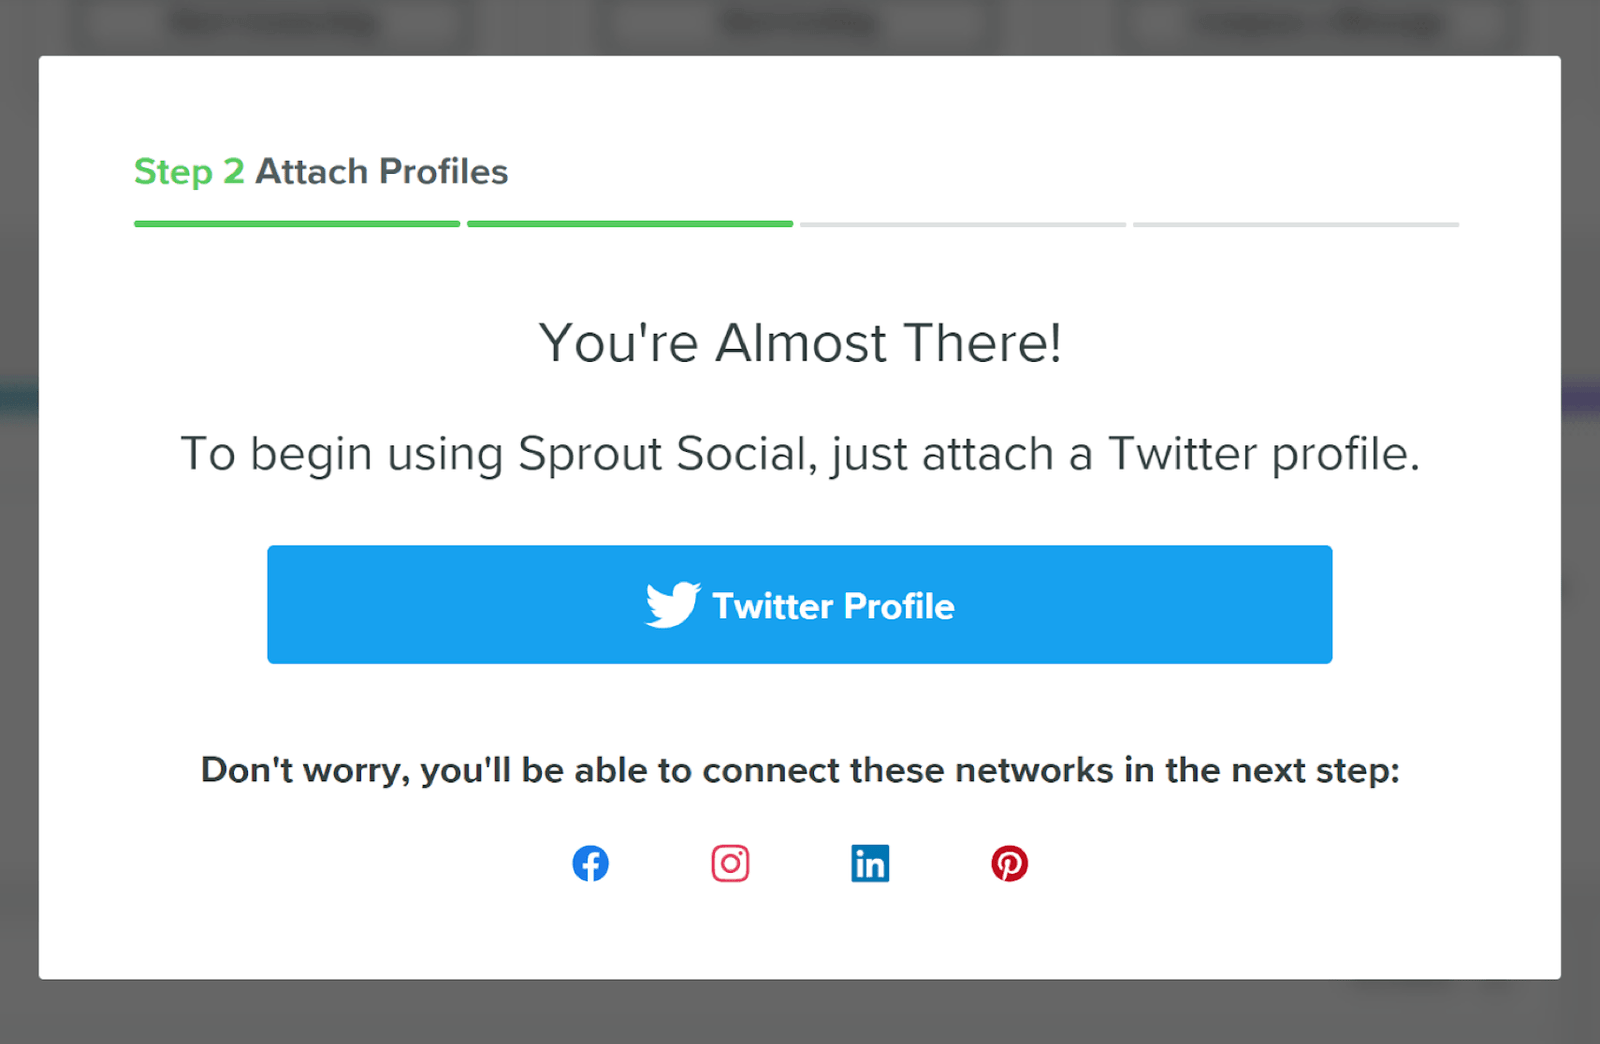Click the Twitter bird icon in the button
The width and height of the screenshot is (1600, 1044).
pyautogui.click(x=673, y=604)
